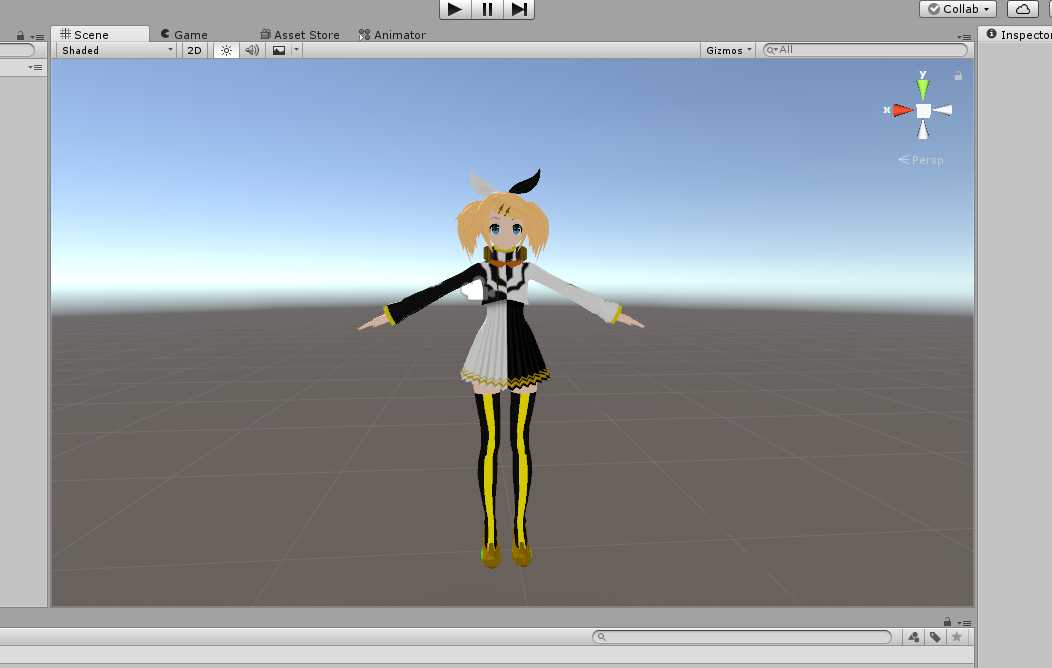1052x668 pixels.
Task: Switch to the Animator tab
Action: pos(392,34)
